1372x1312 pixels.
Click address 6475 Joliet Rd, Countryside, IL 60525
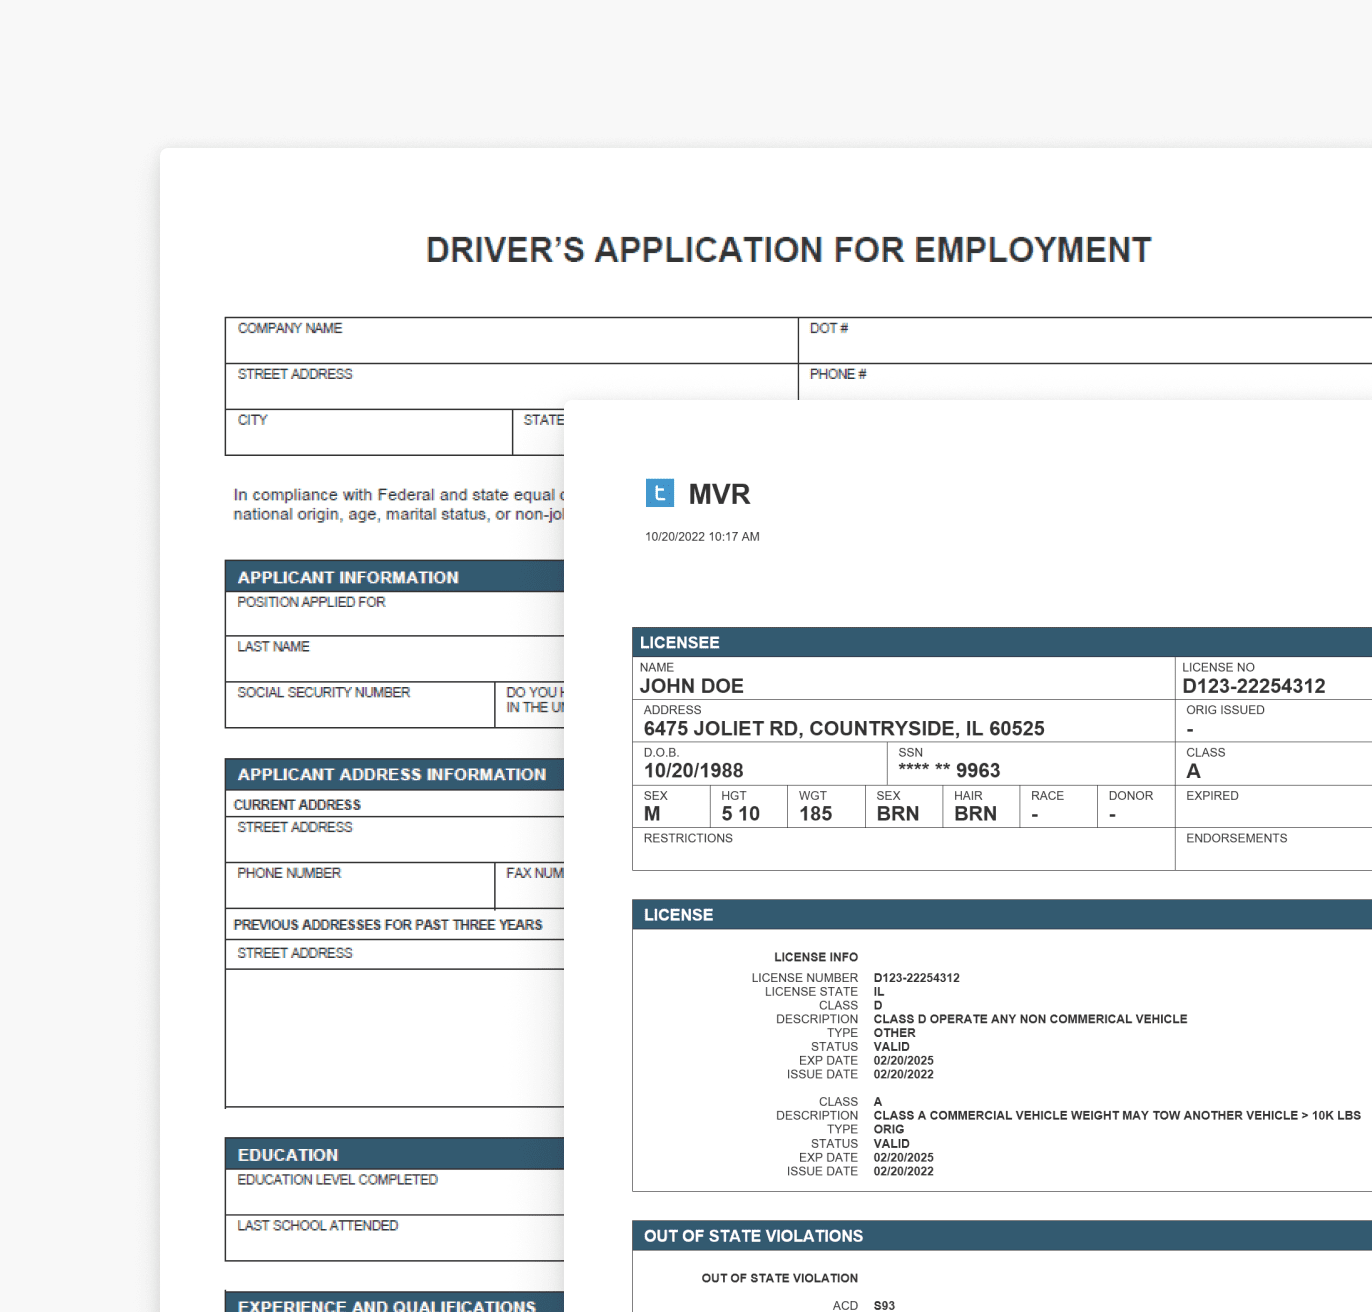pyautogui.click(x=844, y=729)
